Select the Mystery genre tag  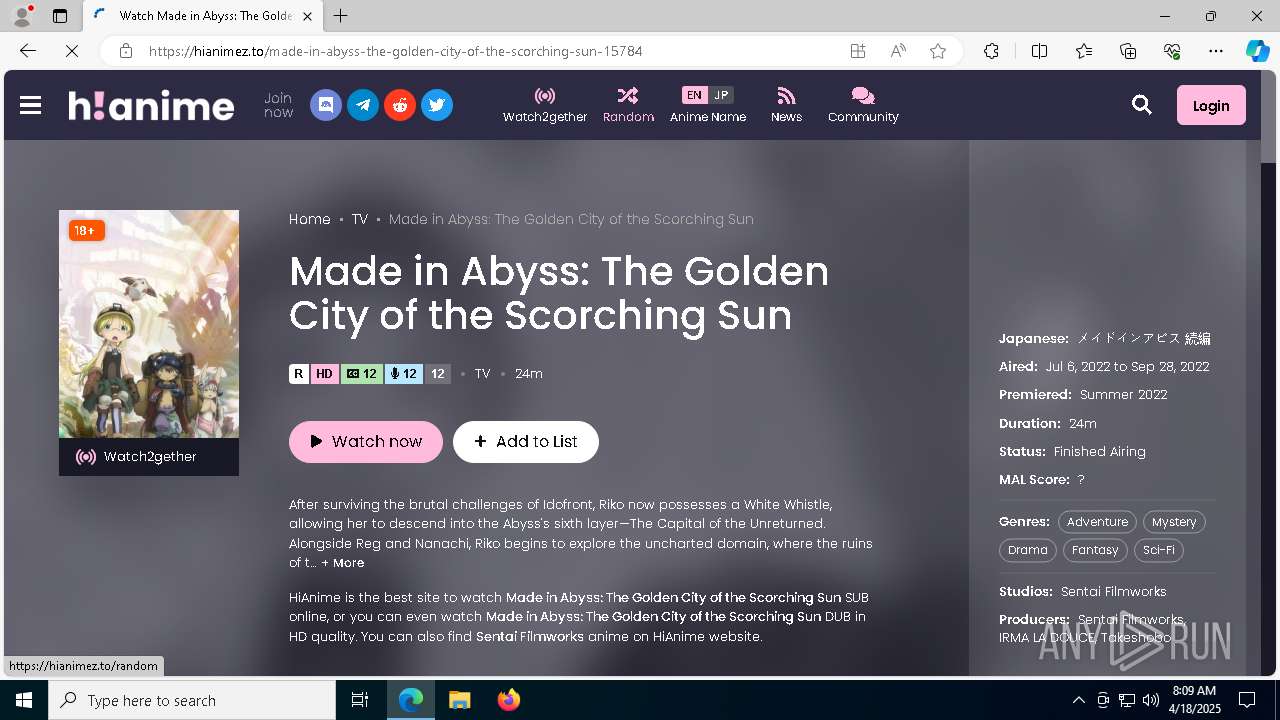pos(1174,522)
